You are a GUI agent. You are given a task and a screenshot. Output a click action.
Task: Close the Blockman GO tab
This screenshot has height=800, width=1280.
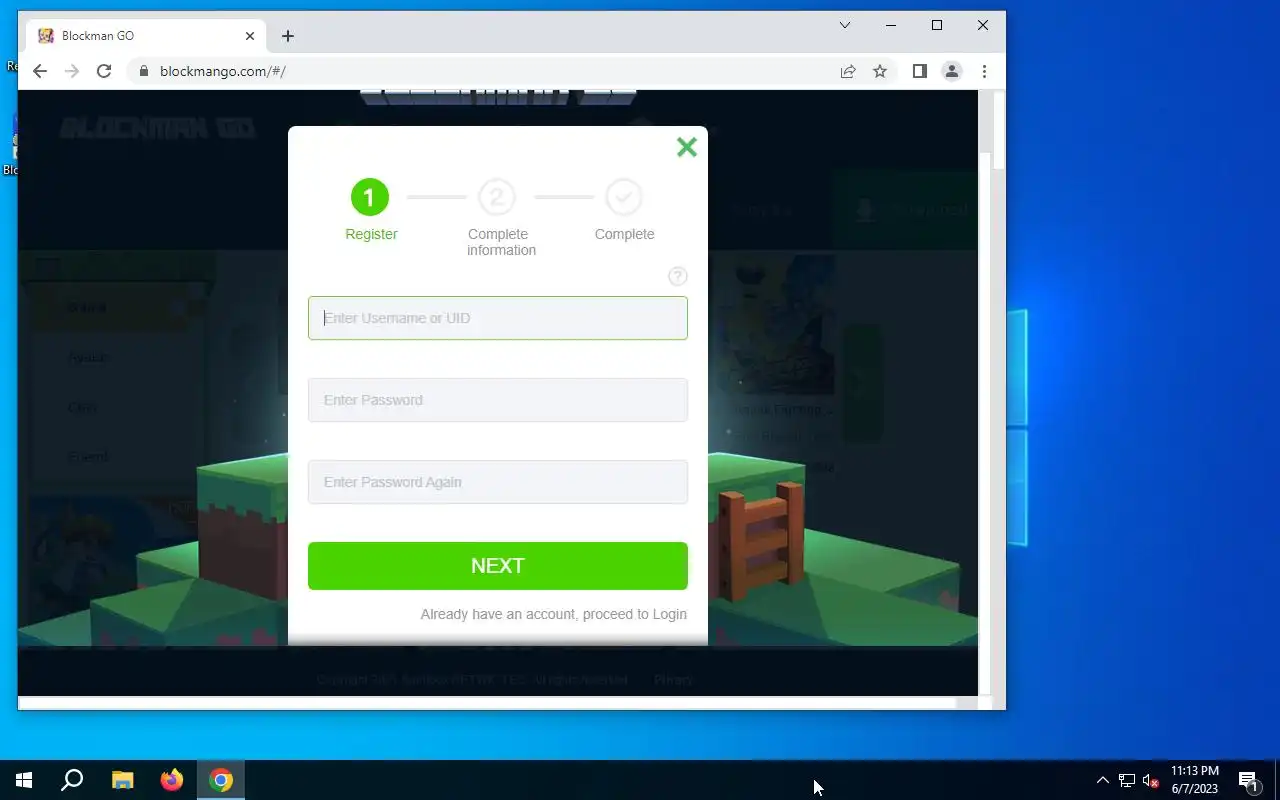(x=250, y=36)
